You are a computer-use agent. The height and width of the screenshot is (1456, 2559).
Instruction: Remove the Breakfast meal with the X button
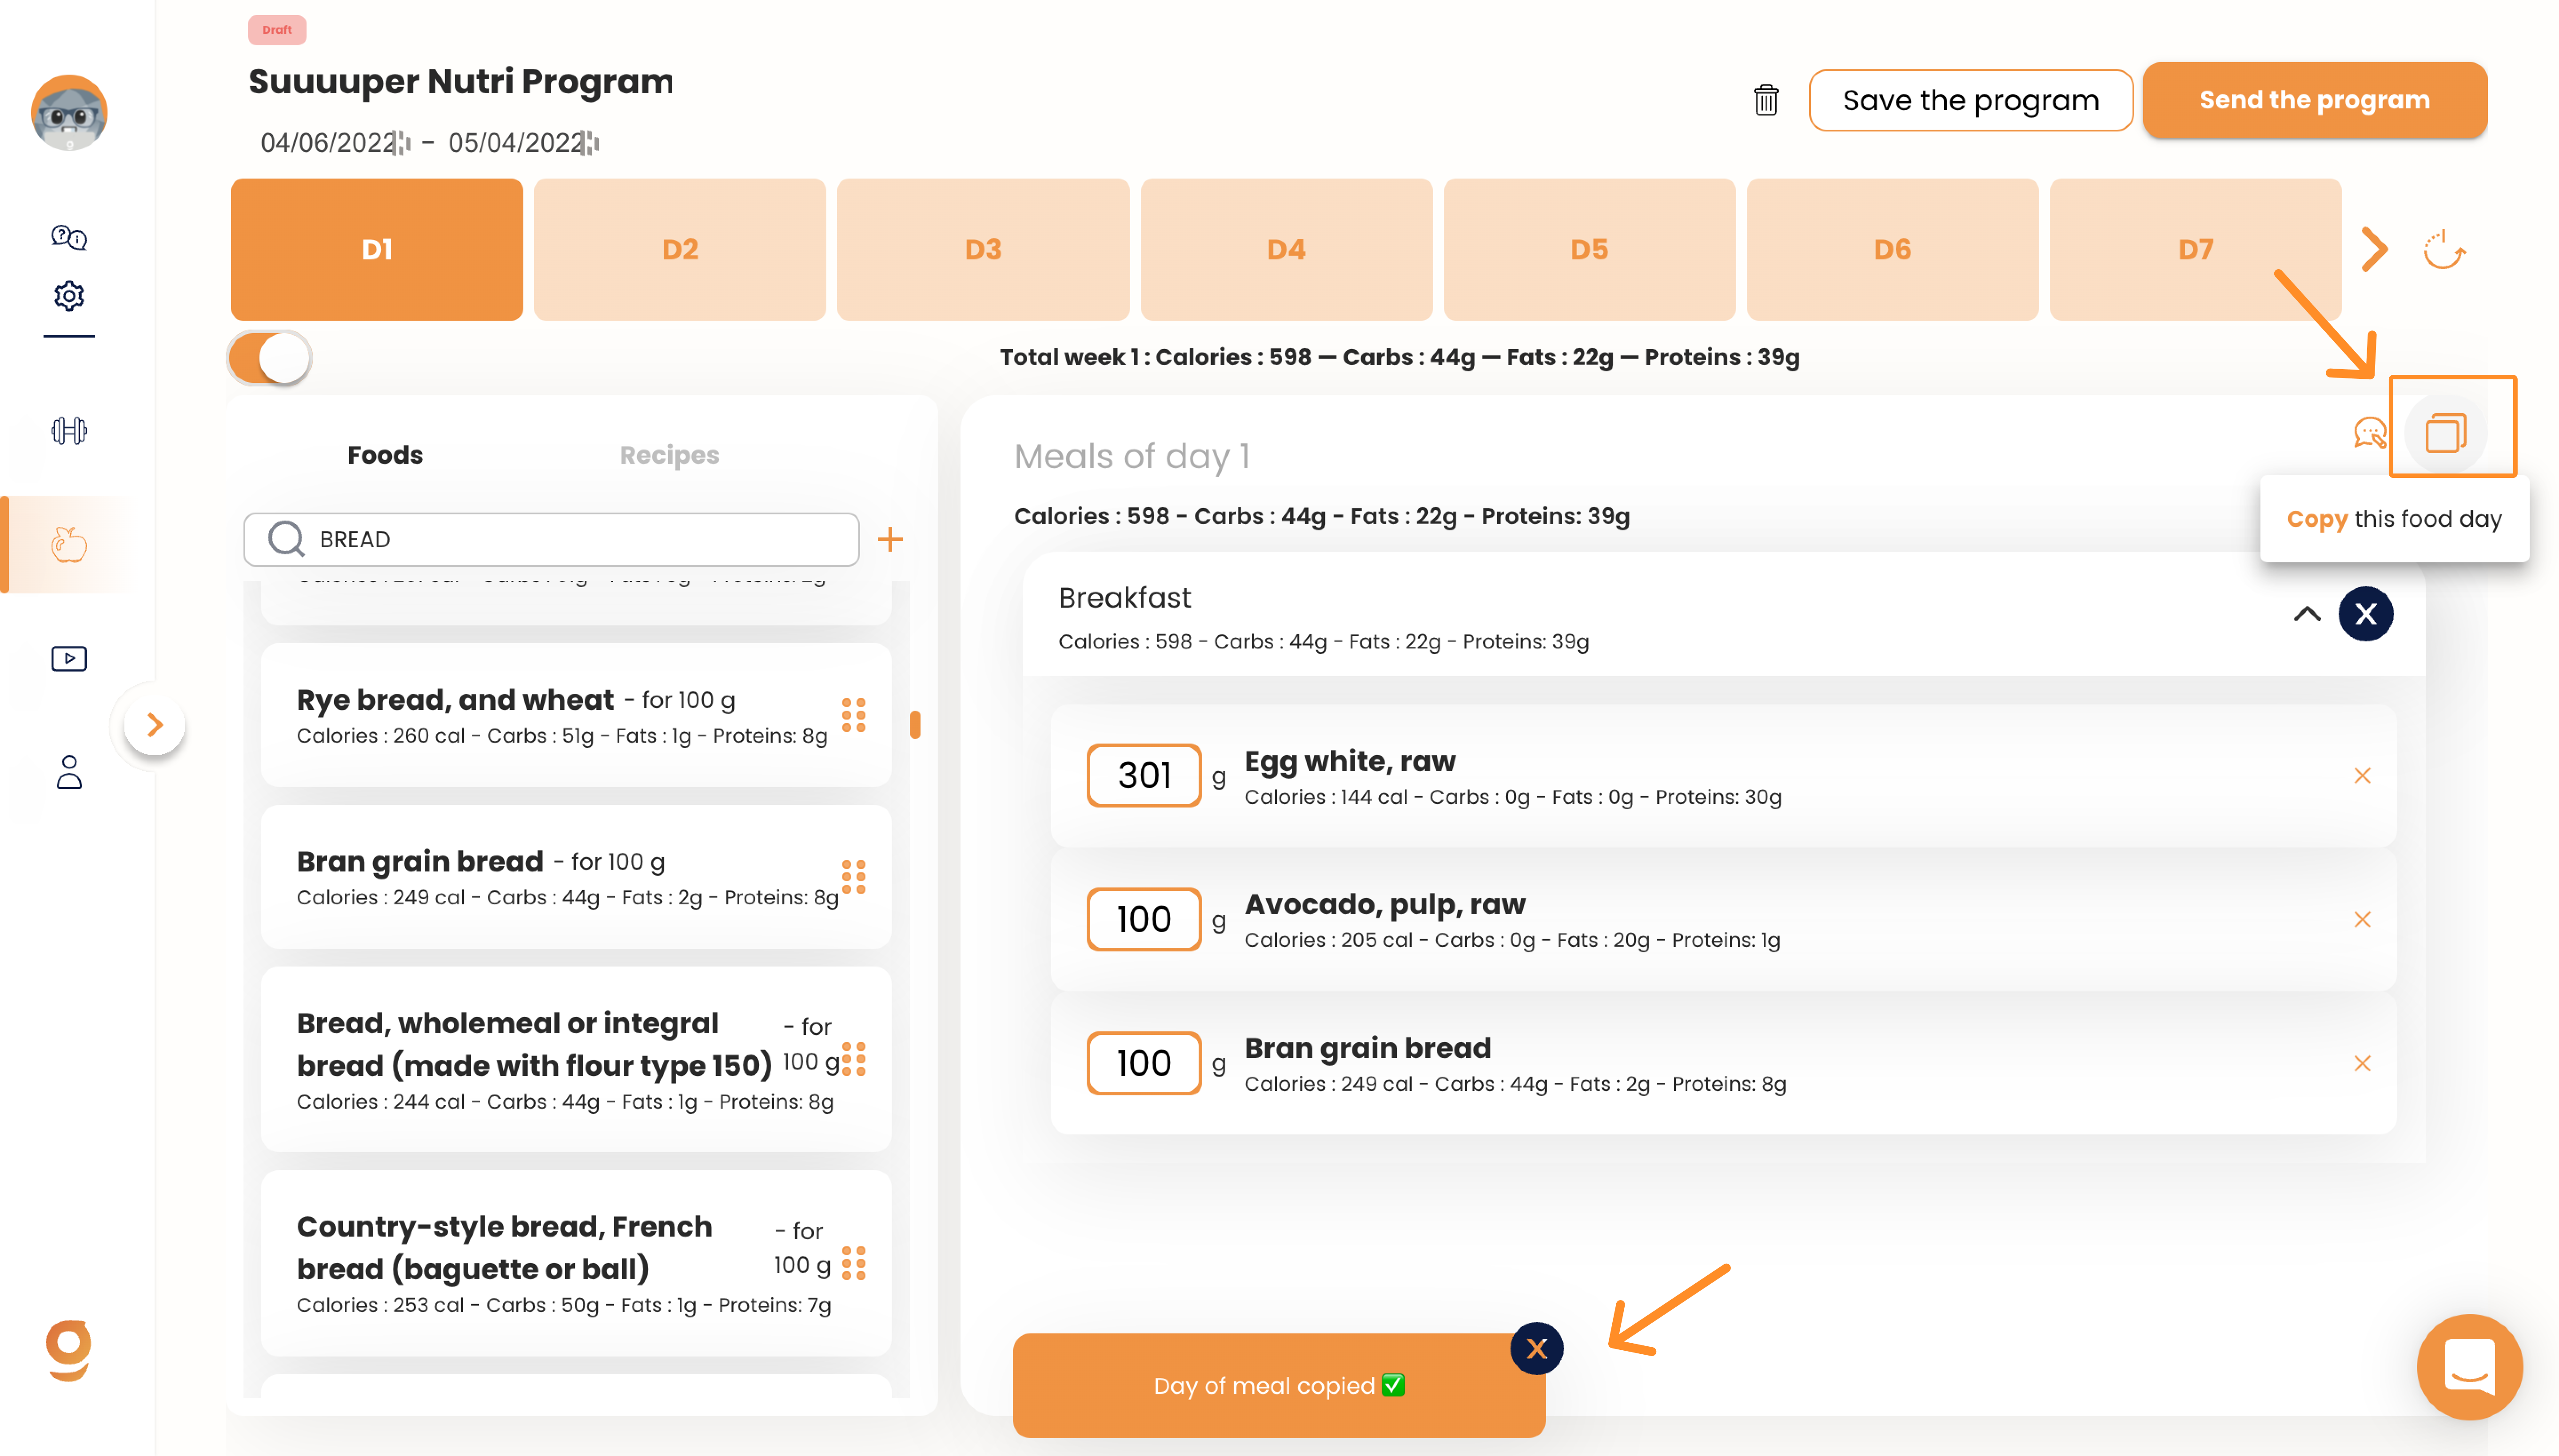2364,614
